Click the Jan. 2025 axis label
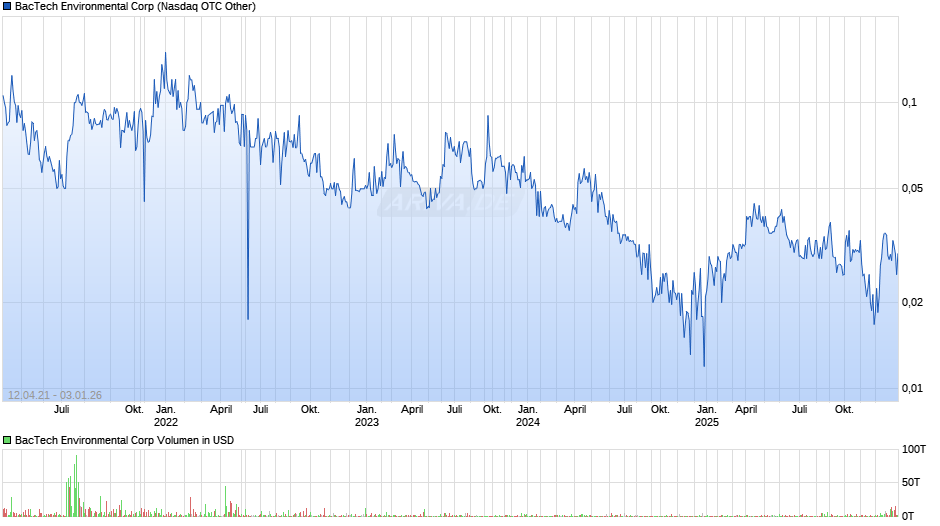Image resolution: width=940 pixels, height=526 pixels. [707, 416]
